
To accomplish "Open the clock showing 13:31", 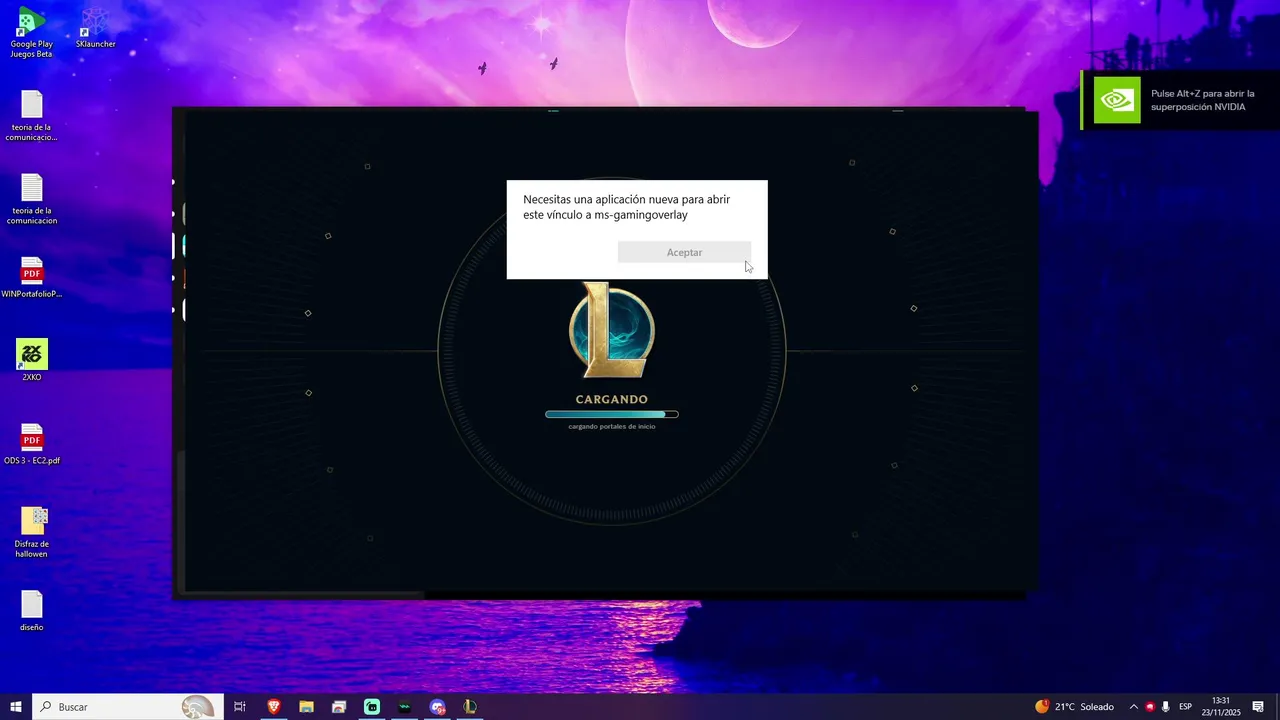I will (x=1220, y=707).
